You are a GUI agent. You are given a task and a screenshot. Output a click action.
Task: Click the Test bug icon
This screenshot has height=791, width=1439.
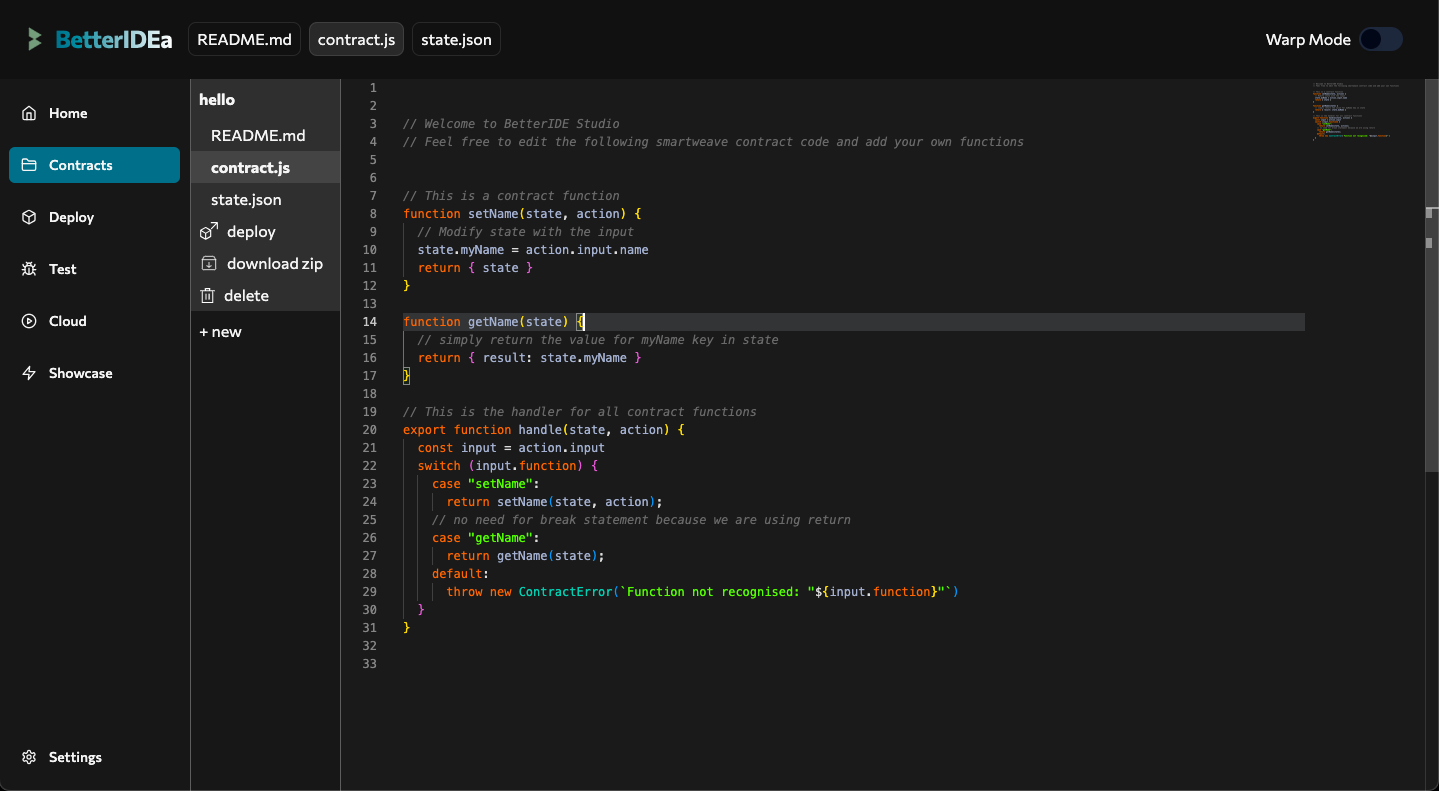pos(29,269)
